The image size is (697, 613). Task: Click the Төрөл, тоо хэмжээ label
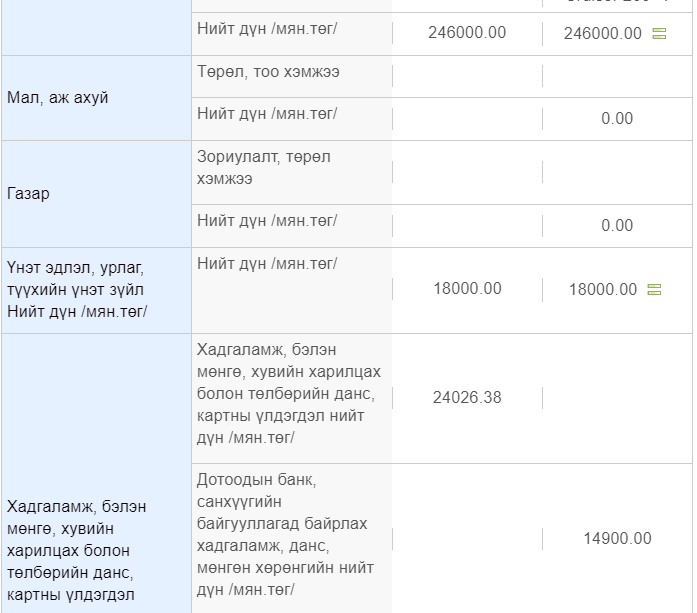(x=268, y=72)
